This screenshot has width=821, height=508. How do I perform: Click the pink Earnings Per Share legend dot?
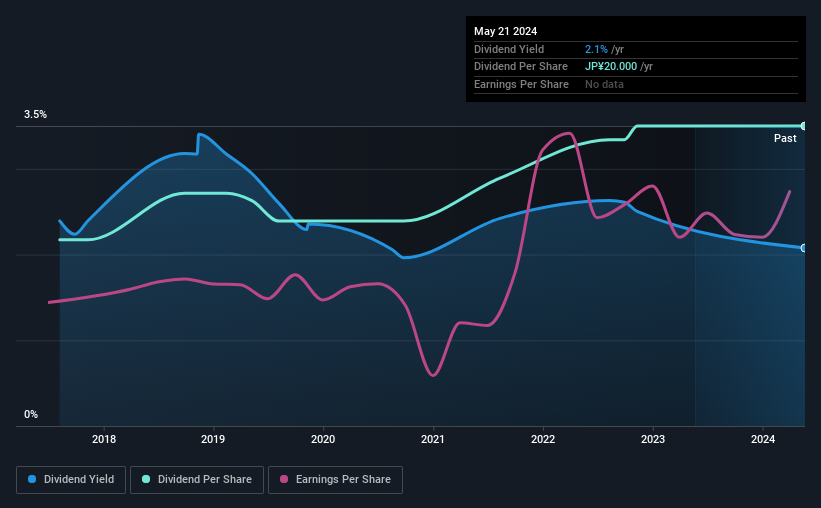point(284,480)
